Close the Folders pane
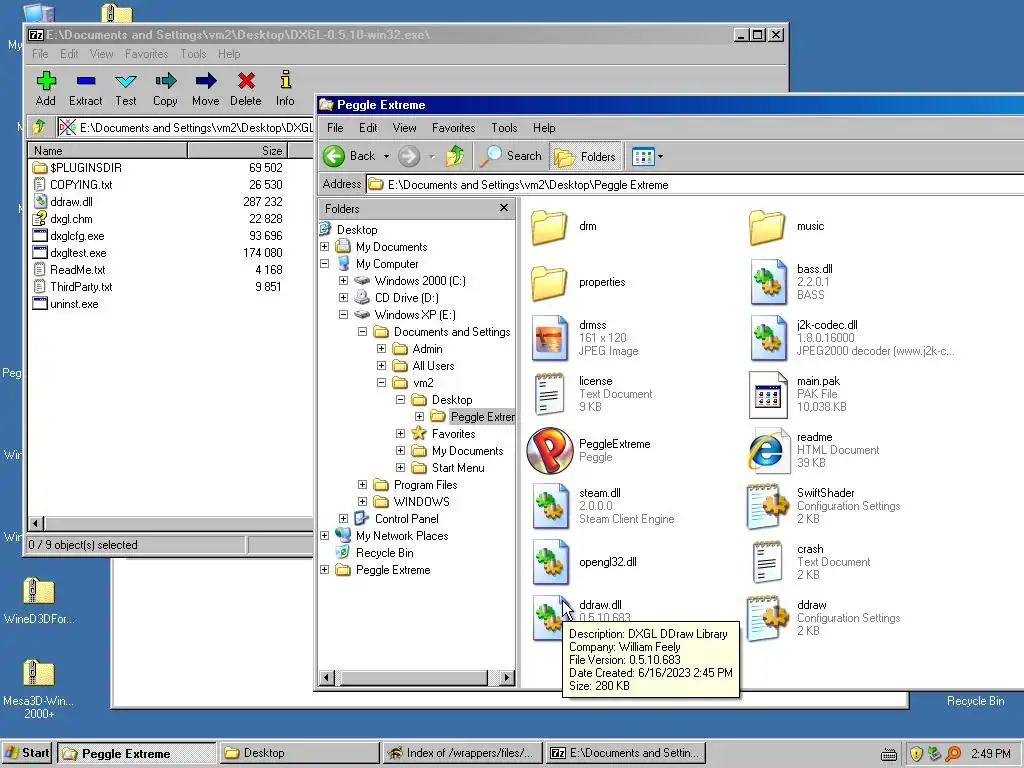Screen dimensions: 1024x768 coord(504,208)
